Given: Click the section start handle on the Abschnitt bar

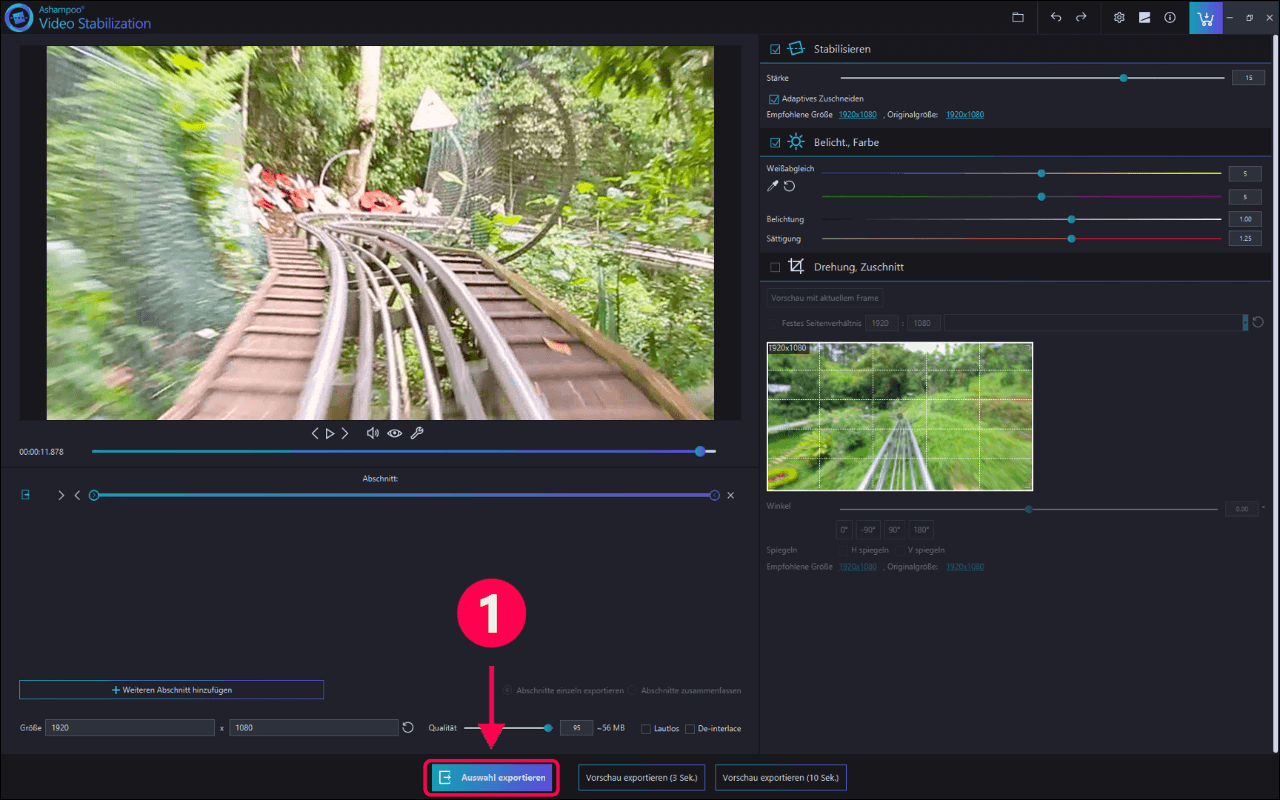Looking at the screenshot, I should tap(94, 495).
